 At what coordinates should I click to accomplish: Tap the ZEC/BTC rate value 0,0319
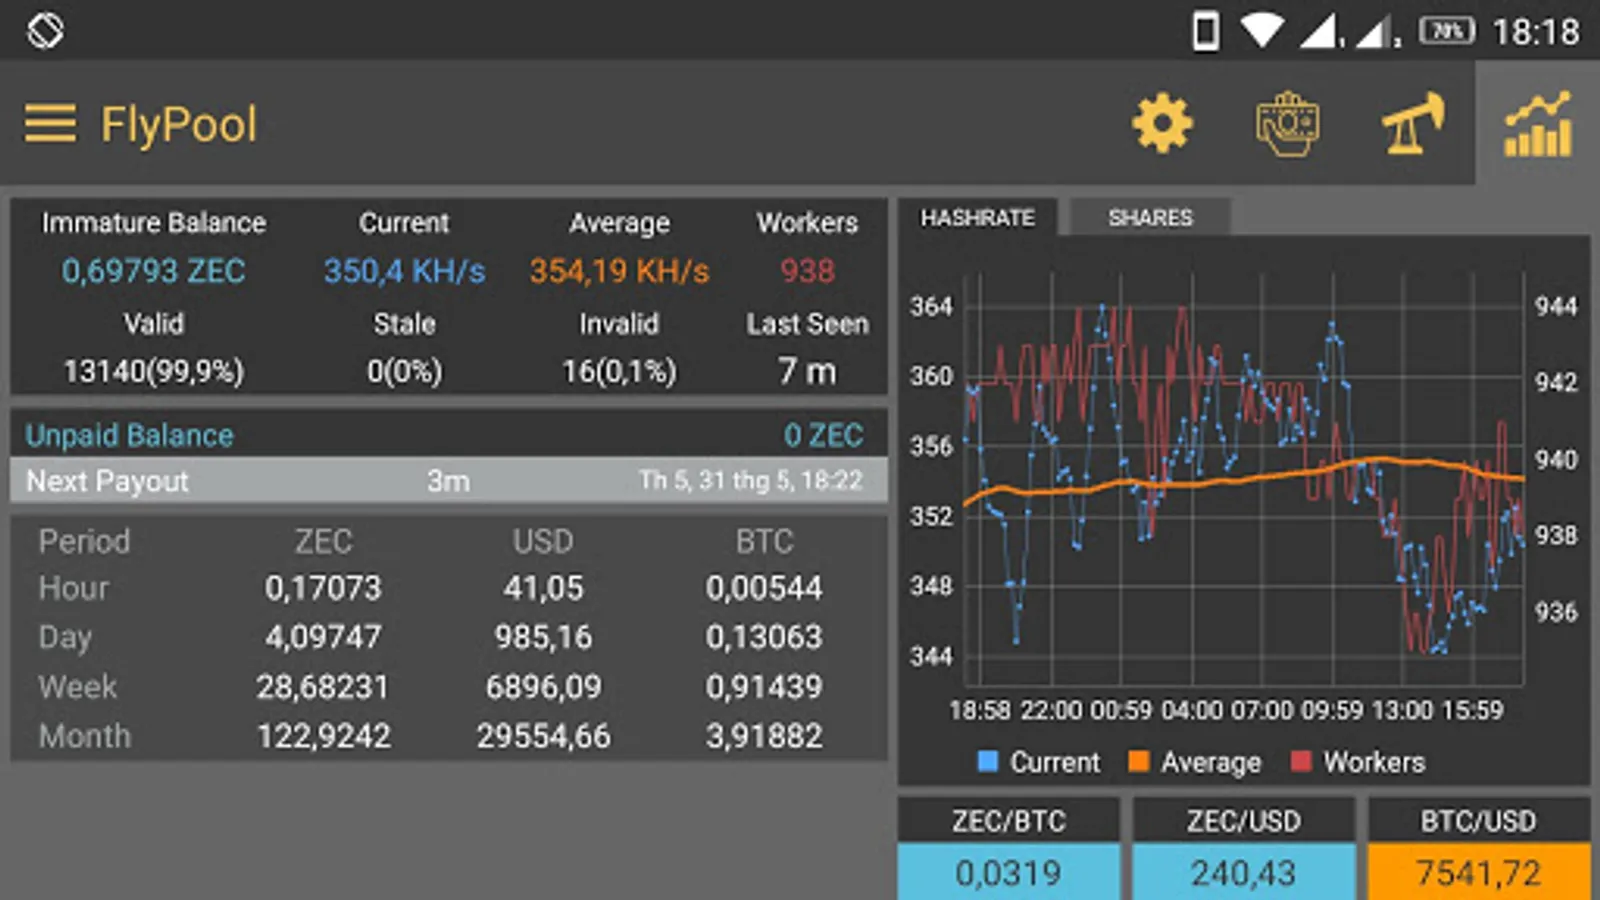tap(1008, 873)
